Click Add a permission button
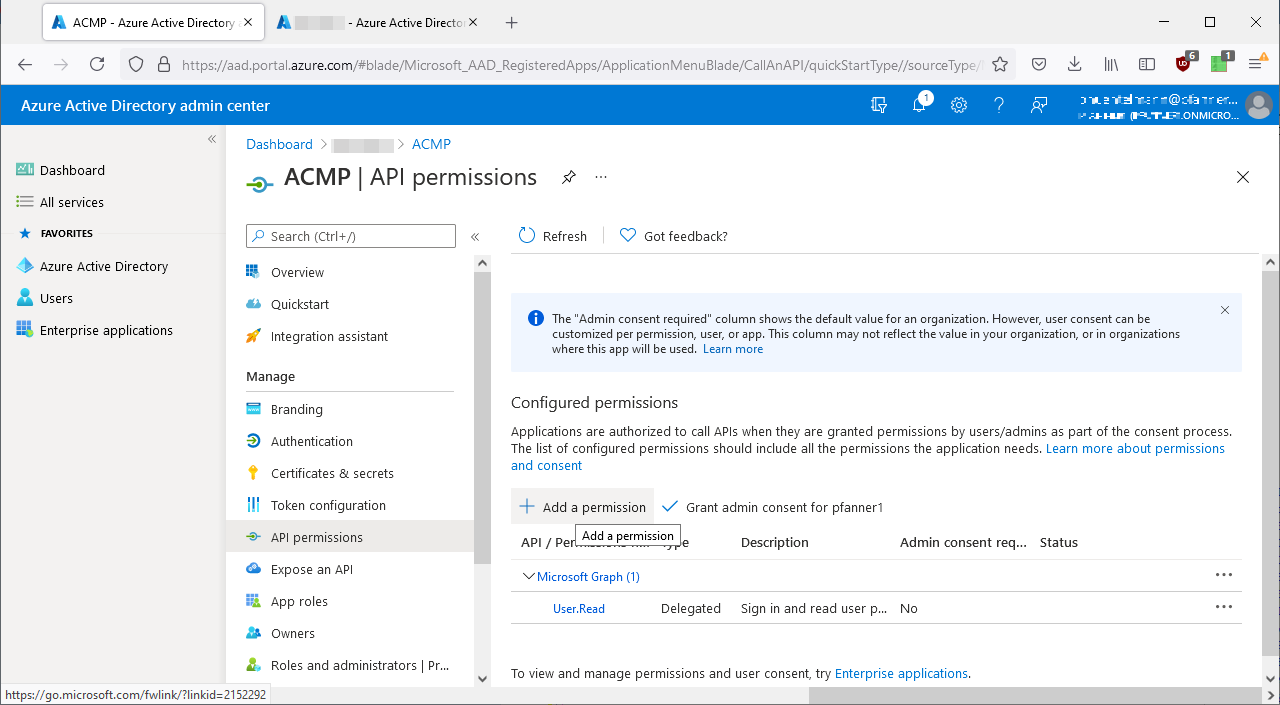This screenshot has width=1280, height=705. click(582, 507)
